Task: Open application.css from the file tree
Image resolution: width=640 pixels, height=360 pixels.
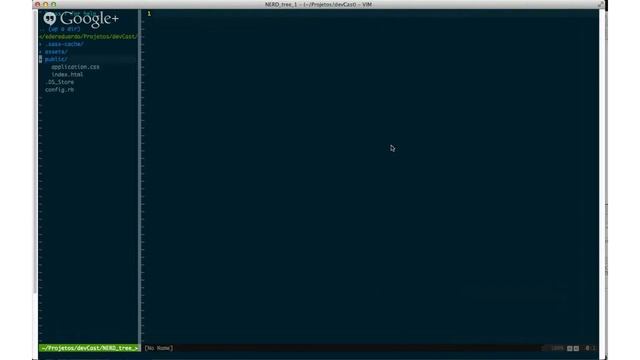Action: point(75,67)
